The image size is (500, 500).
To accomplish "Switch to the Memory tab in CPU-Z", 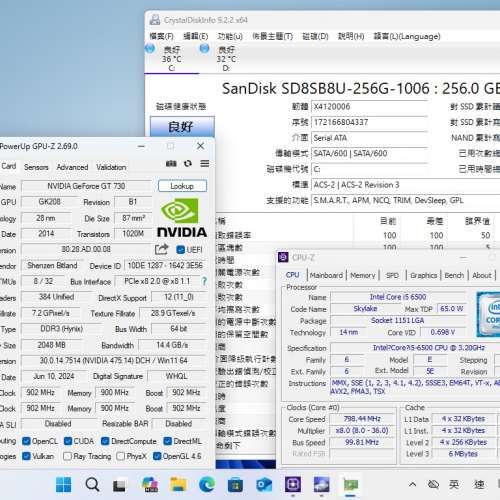I will click(363, 275).
